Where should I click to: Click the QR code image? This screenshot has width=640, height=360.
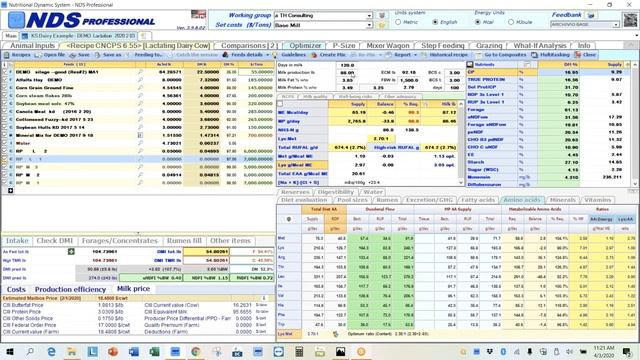(x=631, y=20)
